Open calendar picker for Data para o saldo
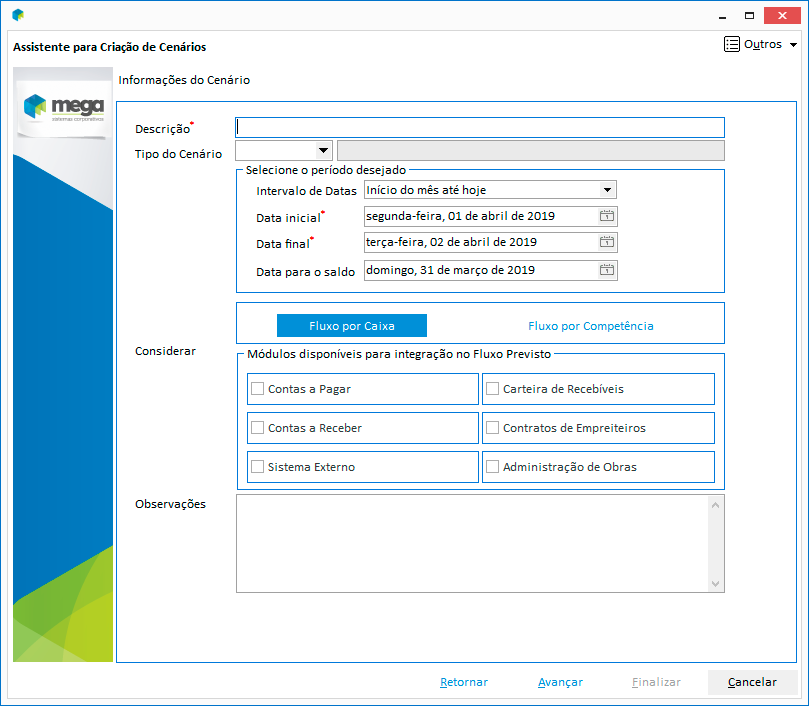Viewport: 809px width, 706px height. (x=606, y=270)
